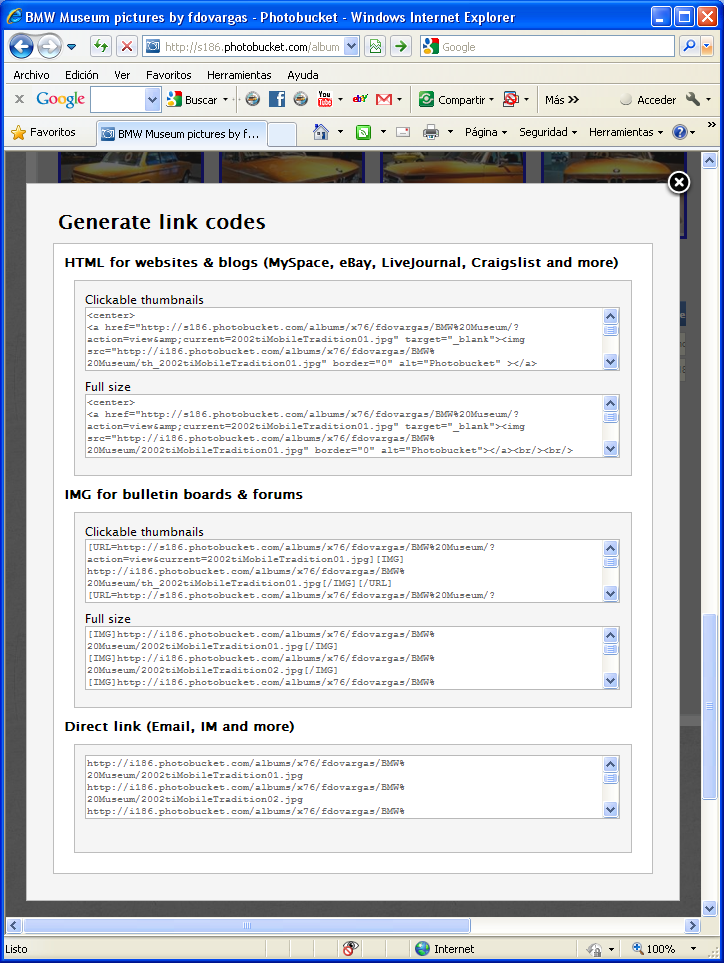The image size is (724, 963).
Task: Click the Home page icon
Action: tap(321, 132)
